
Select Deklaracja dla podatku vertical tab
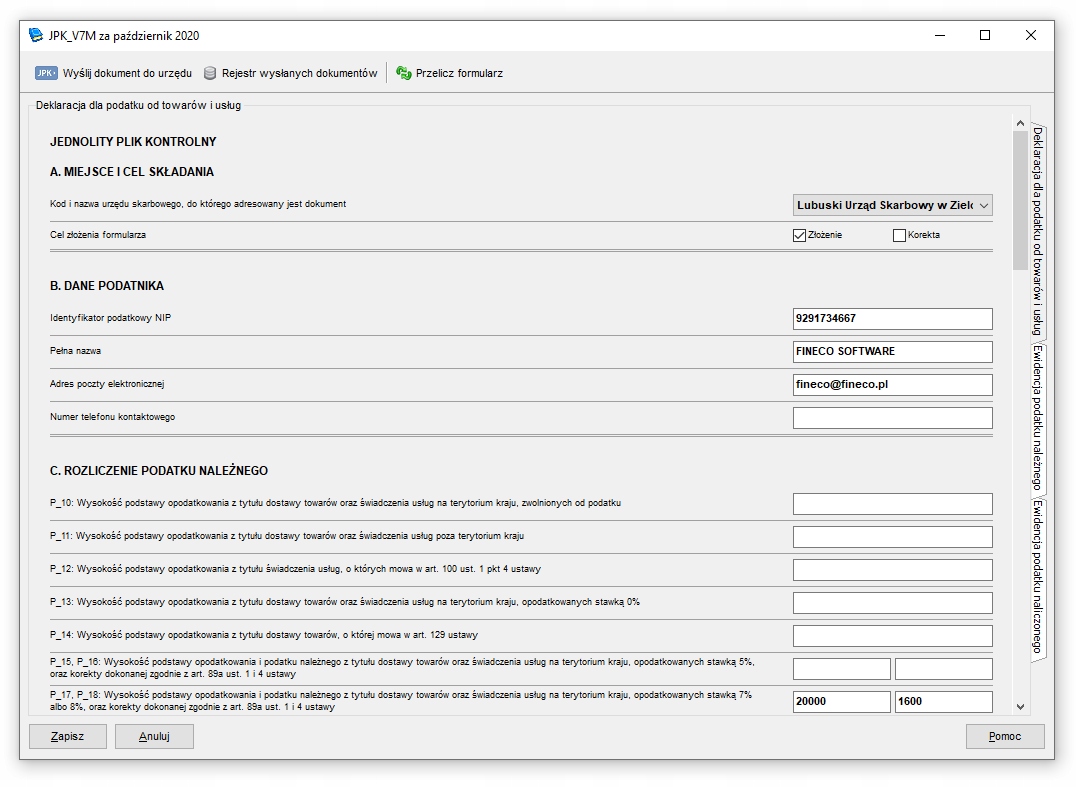click(x=1037, y=230)
